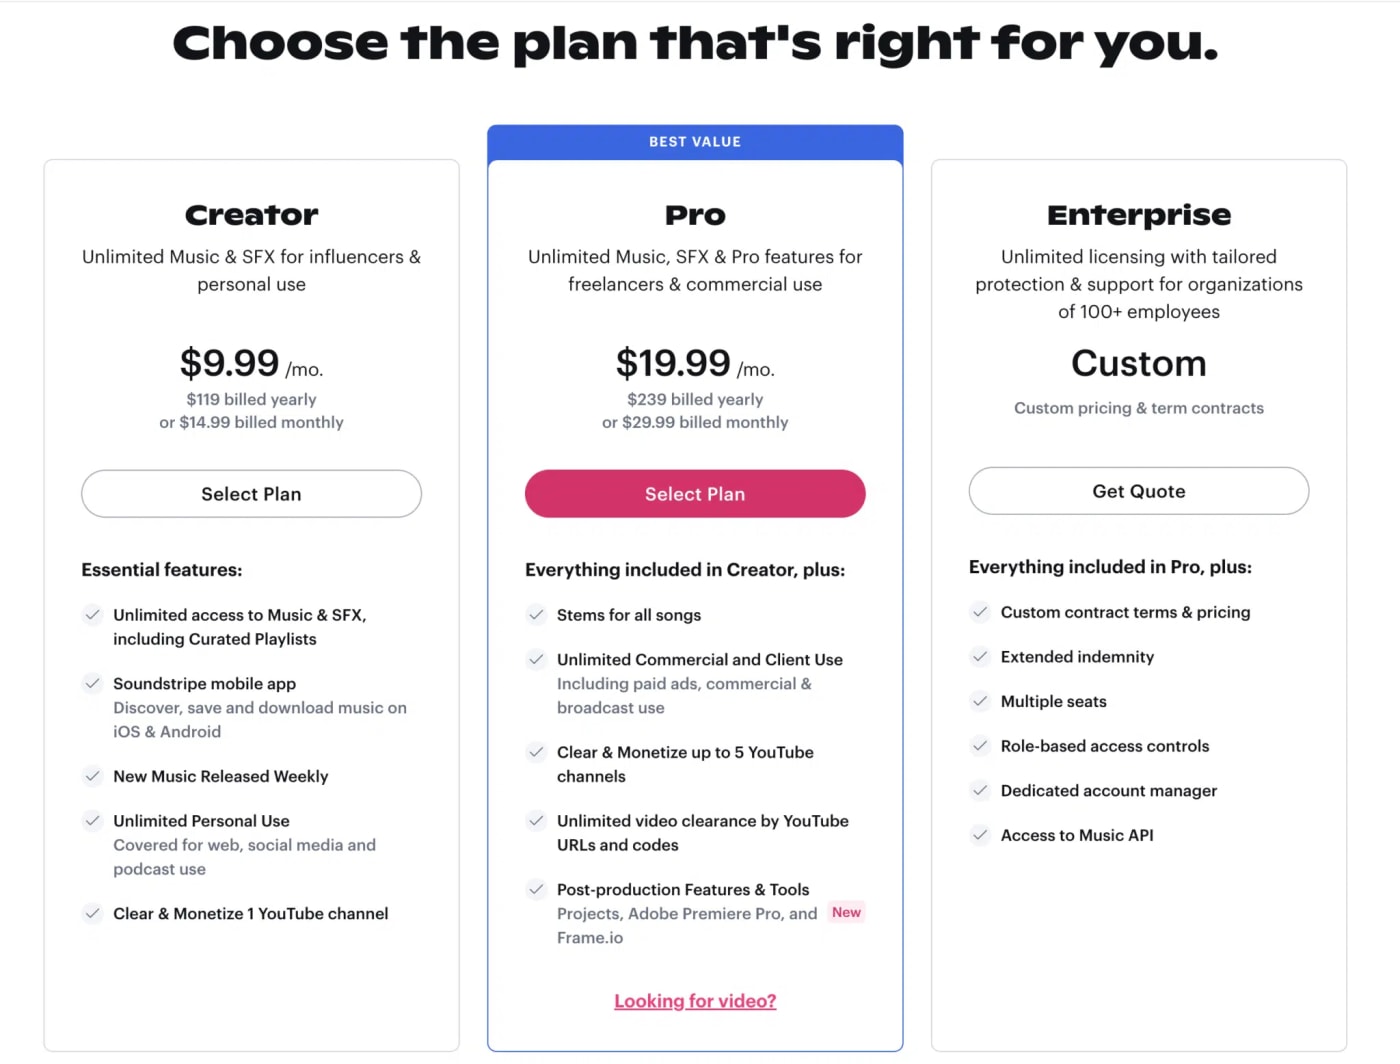Click the checkmark beside Access to Music API
This screenshot has width=1400, height=1064.
(x=979, y=835)
